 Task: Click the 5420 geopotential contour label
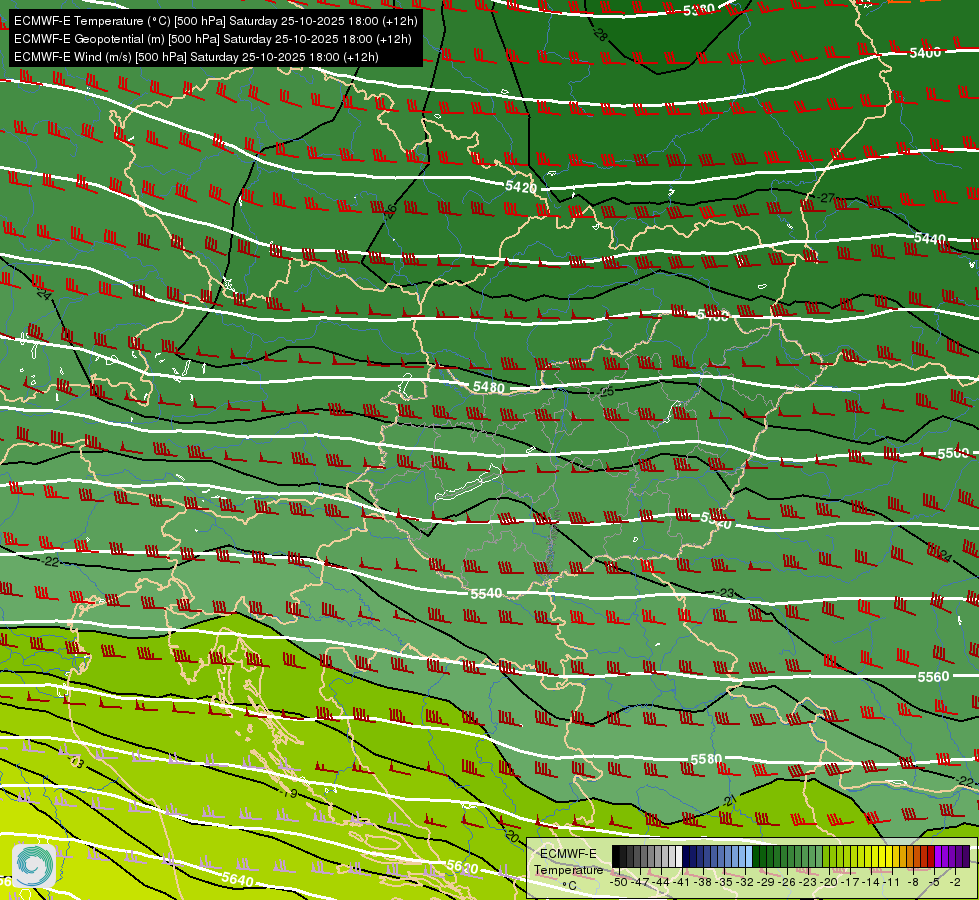(521, 187)
